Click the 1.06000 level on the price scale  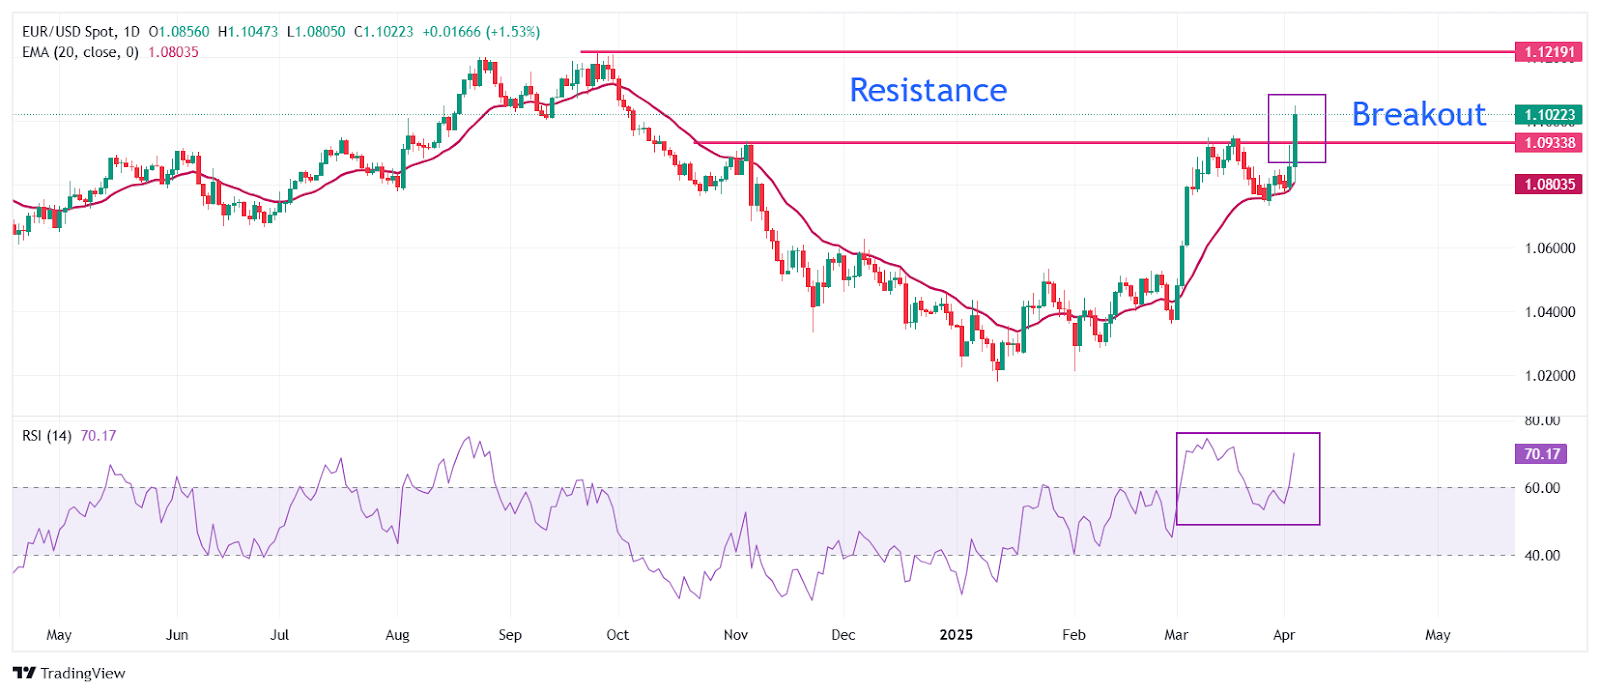coord(1549,248)
